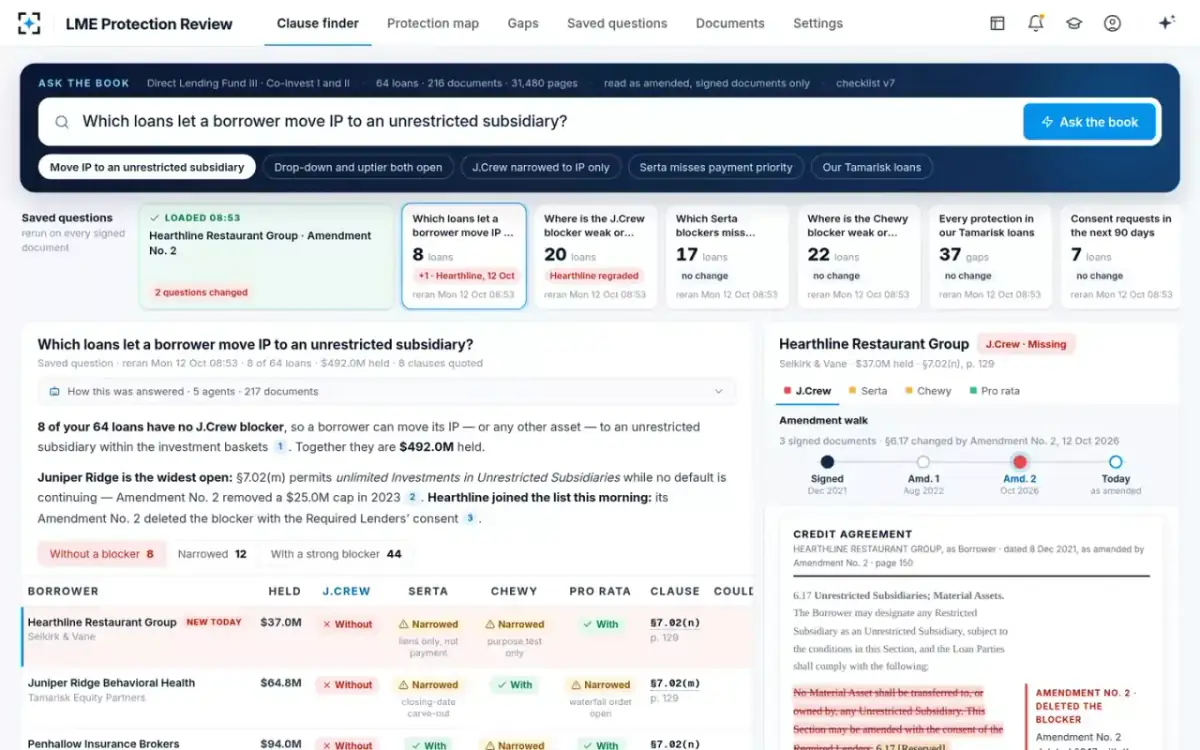Expand the 'How this was answered' chevron
This screenshot has width=1200, height=750.
coord(719,392)
